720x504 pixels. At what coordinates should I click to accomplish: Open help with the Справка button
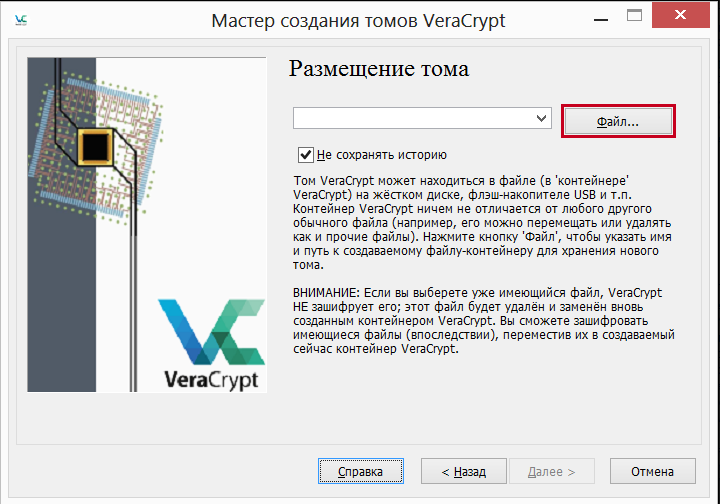(360, 471)
